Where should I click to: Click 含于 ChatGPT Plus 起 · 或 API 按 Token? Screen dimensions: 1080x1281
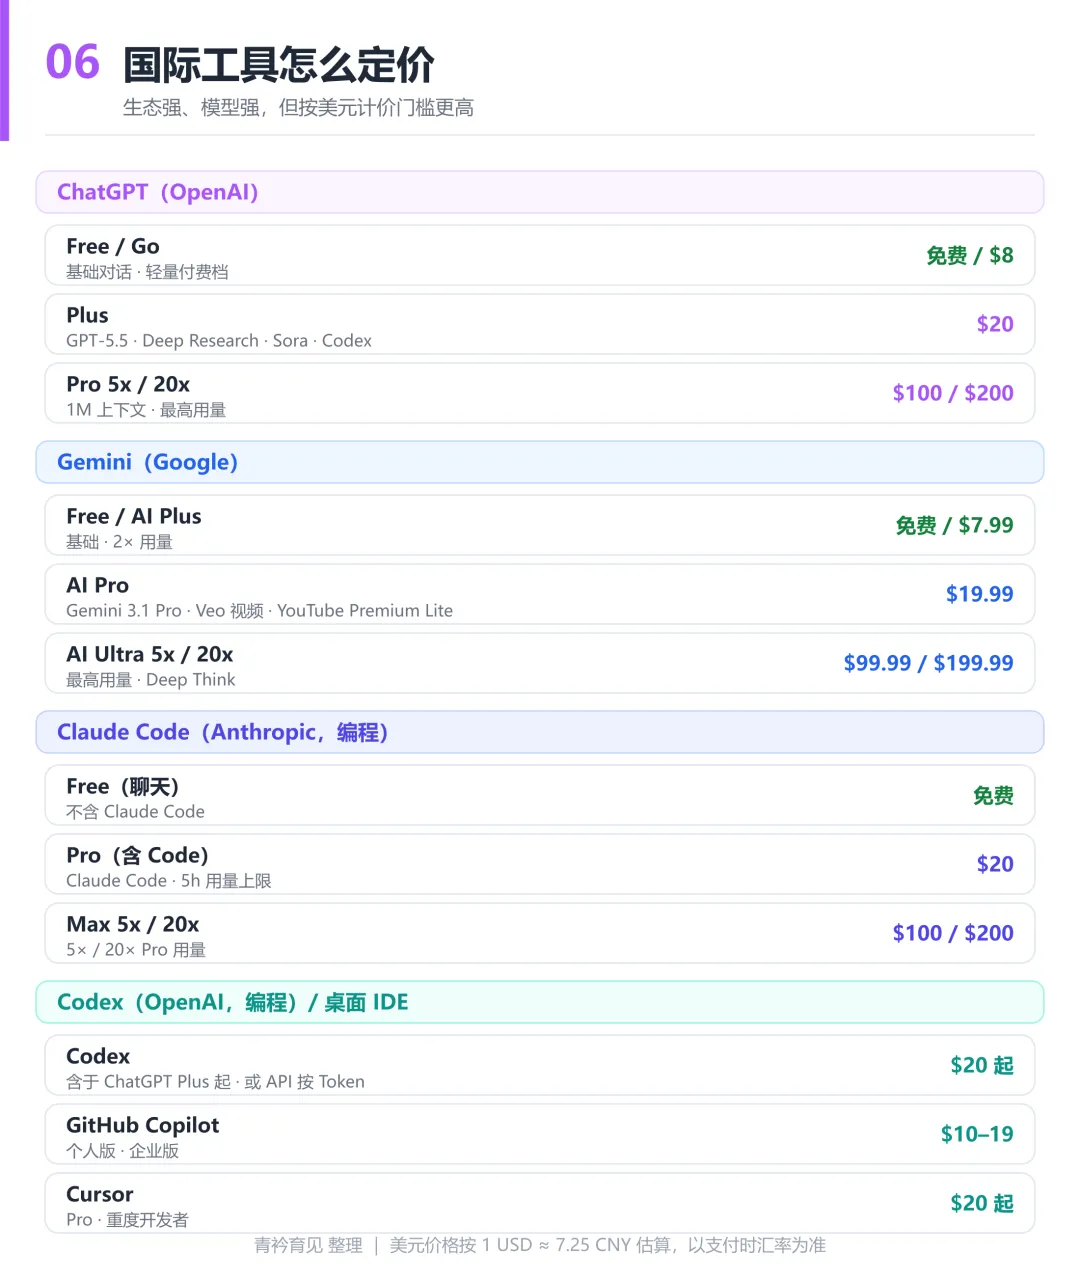(x=215, y=1082)
